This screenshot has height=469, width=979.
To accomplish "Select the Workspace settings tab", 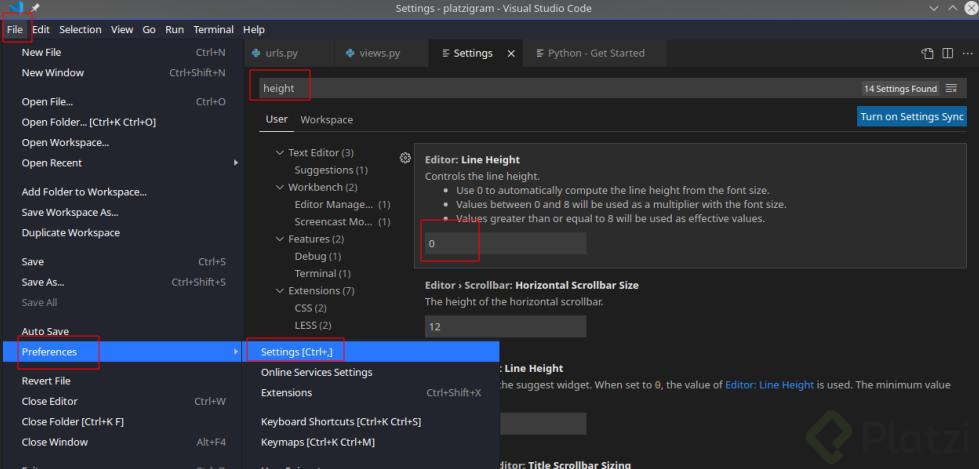I will (327, 119).
